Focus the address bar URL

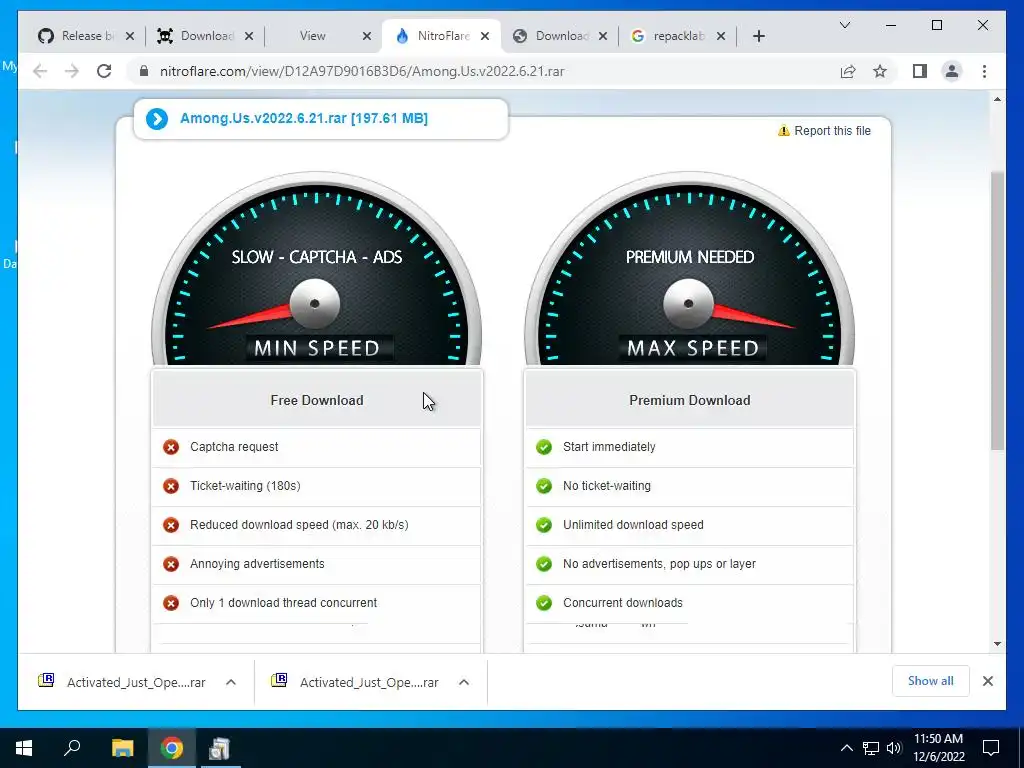pyautogui.click(x=362, y=71)
